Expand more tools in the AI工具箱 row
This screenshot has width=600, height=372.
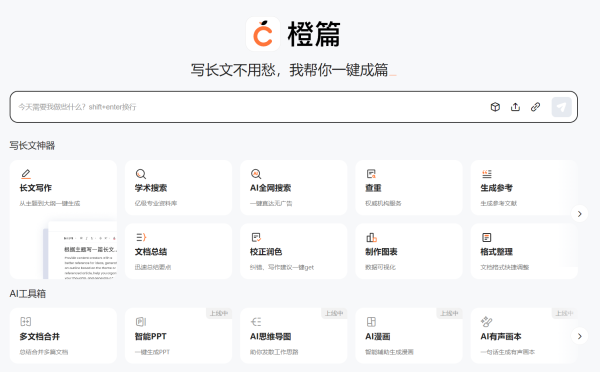[x=579, y=336]
